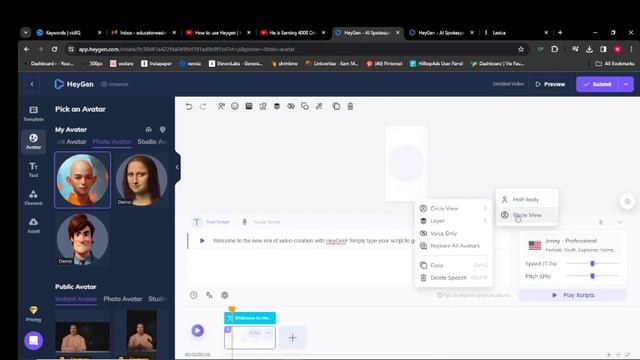This screenshot has height=360, width=640.
Task: Play the timeline with purple play button
Action: (x=198, y=330)
